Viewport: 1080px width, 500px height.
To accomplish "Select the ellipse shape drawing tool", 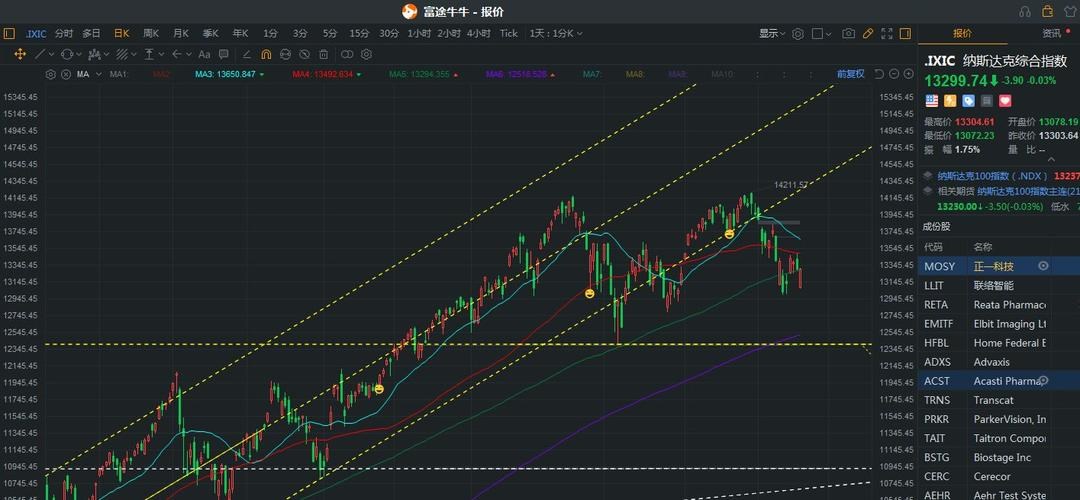I will tap(67, 54).
